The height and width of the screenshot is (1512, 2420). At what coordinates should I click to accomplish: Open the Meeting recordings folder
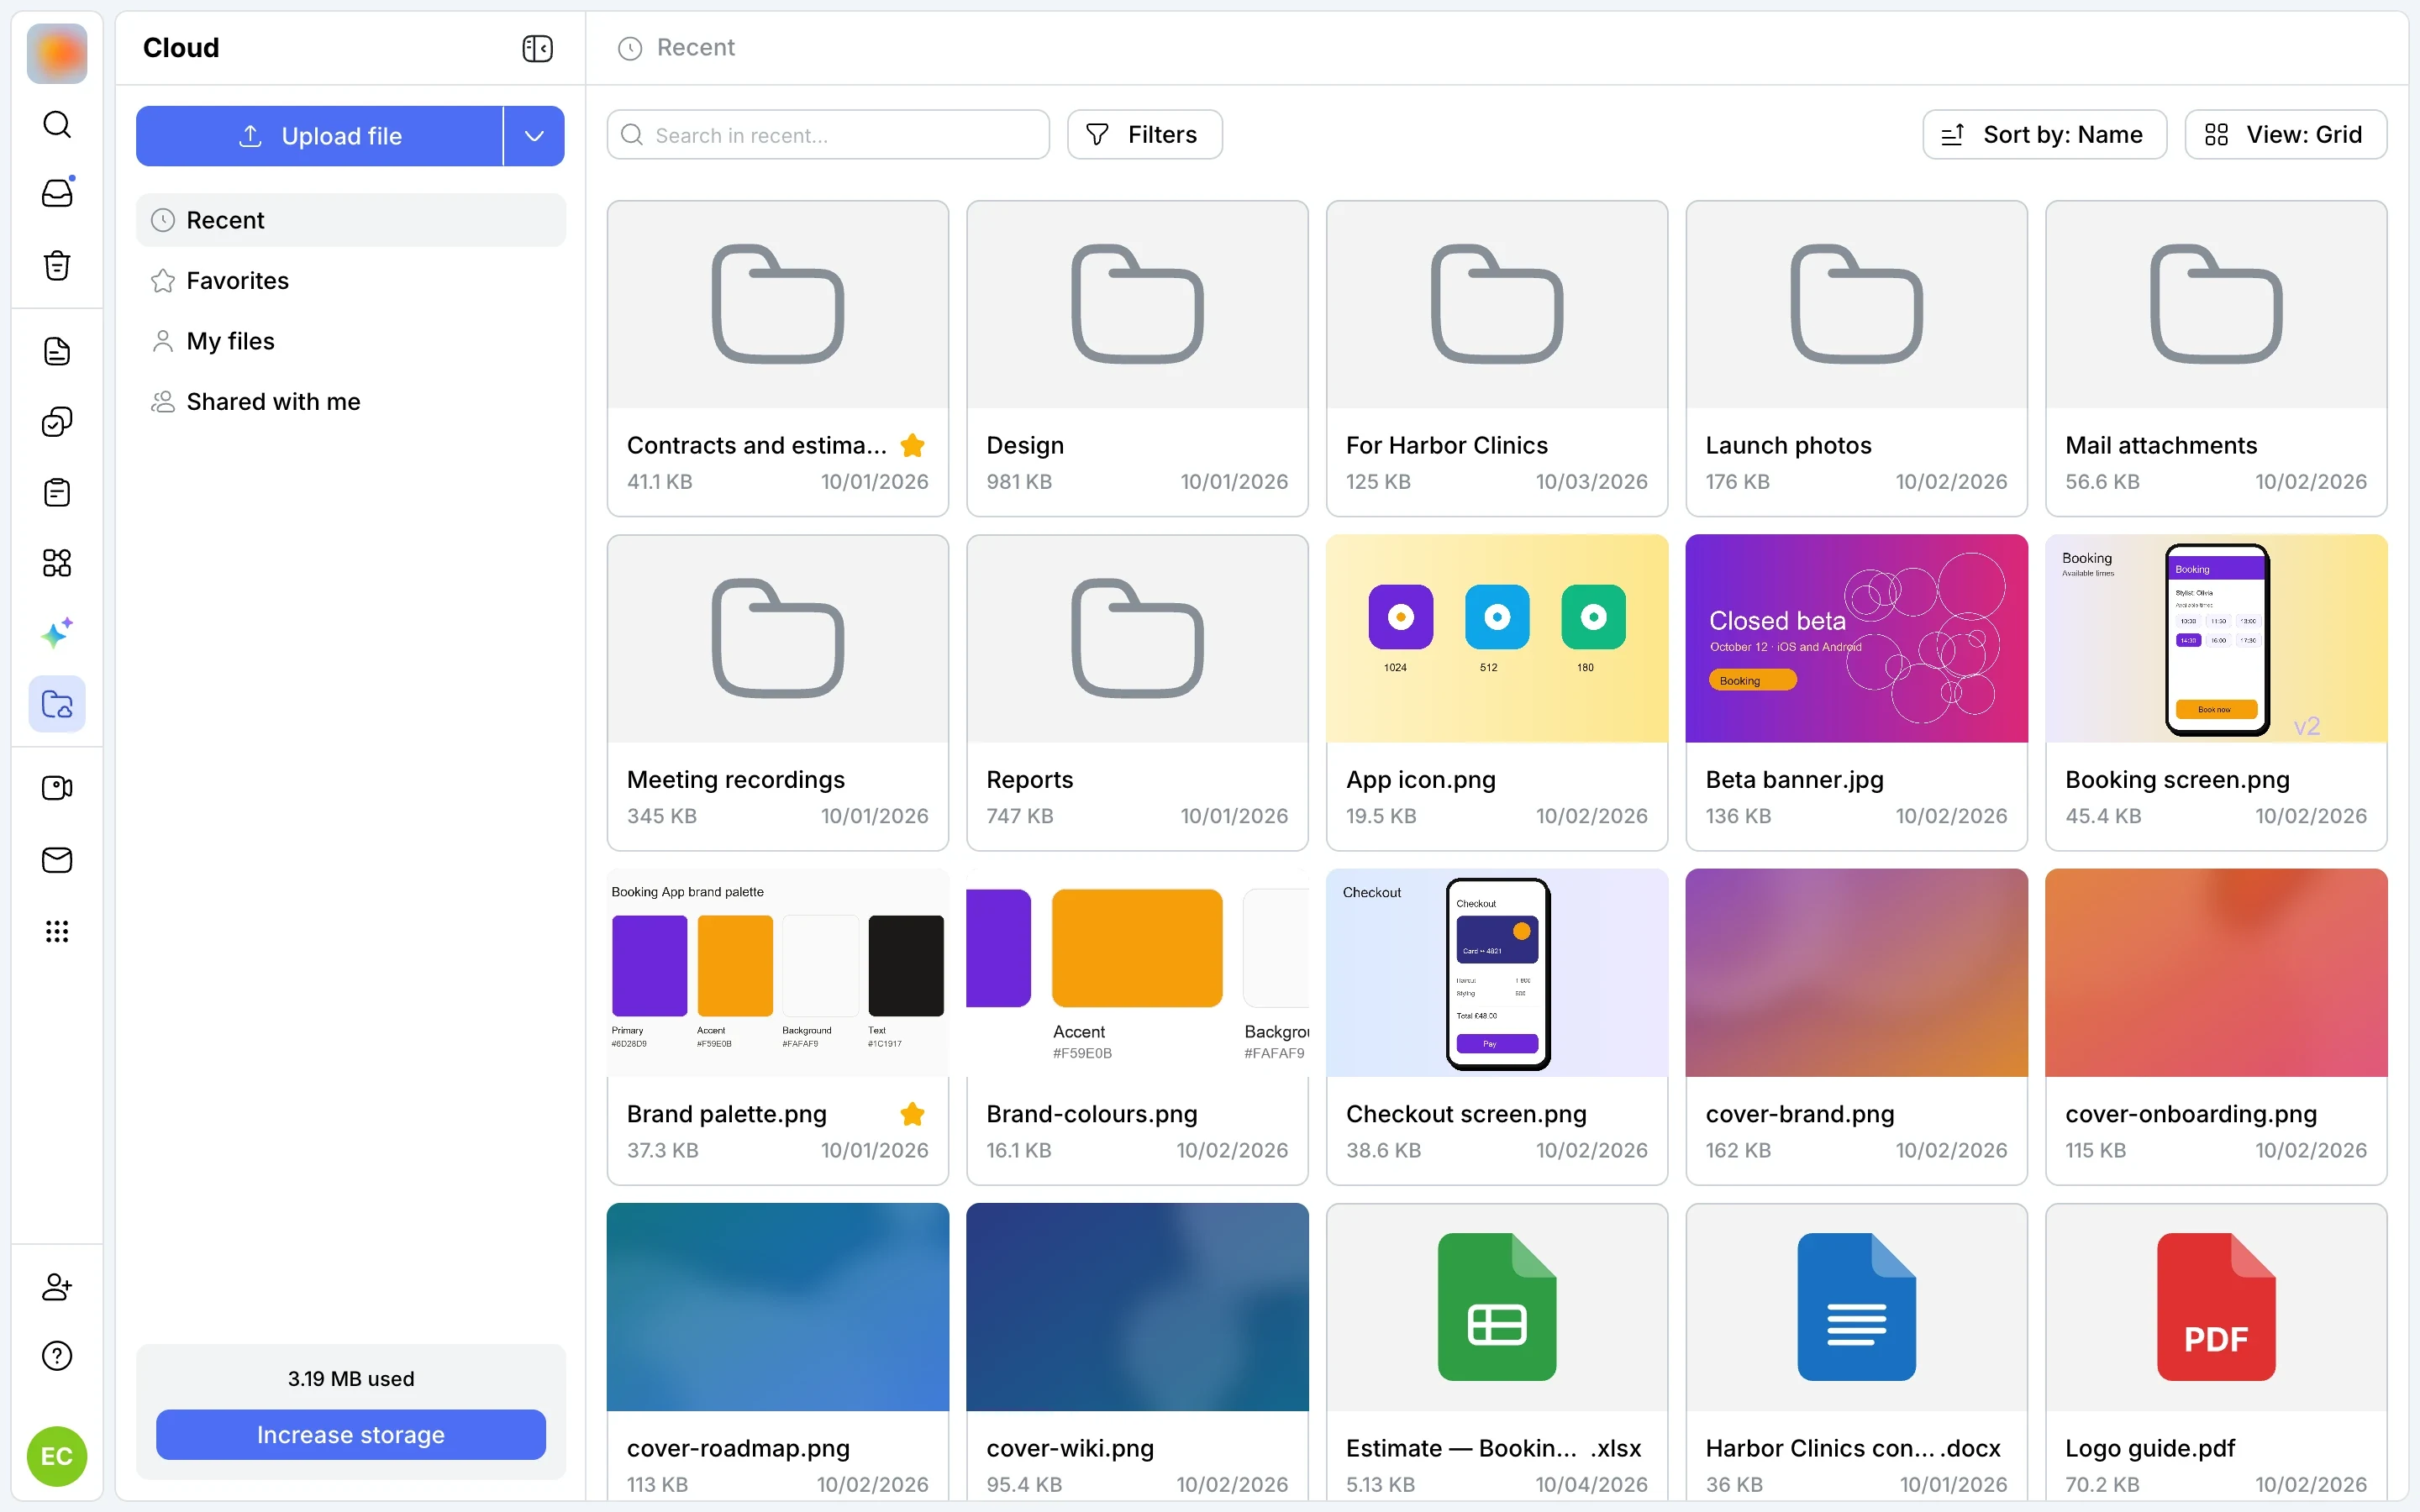[x=777, y=693]
